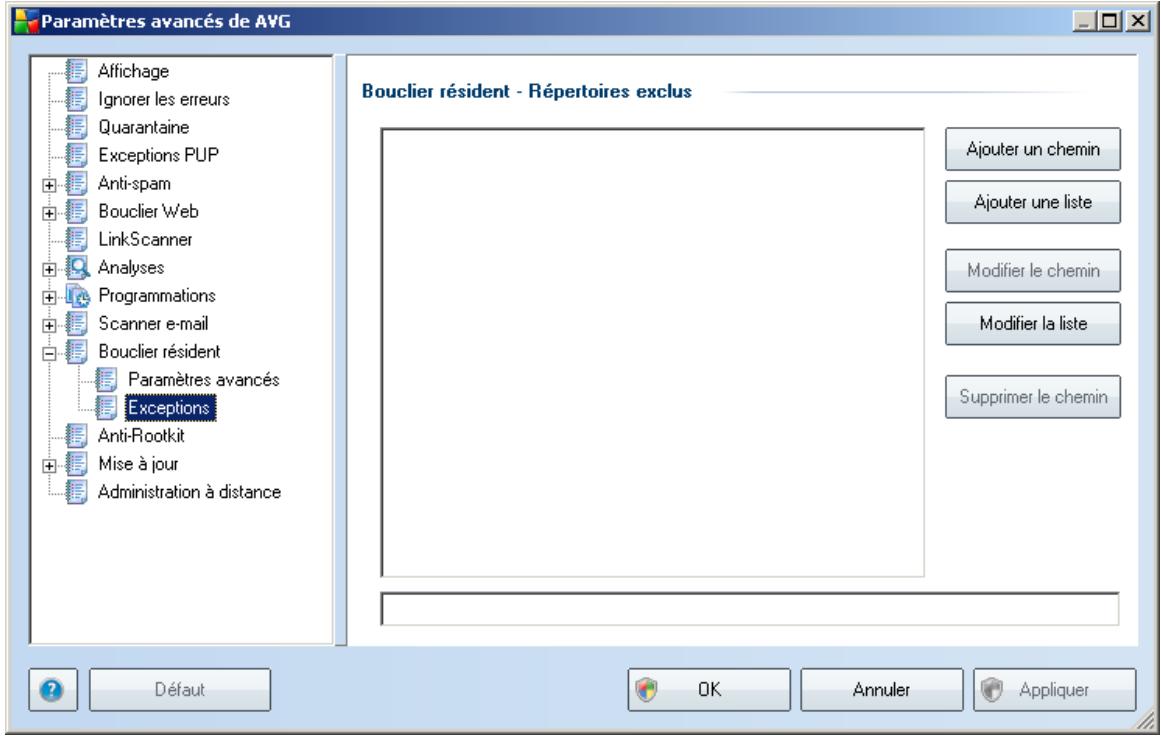
Task: Select the Analyses tree entry
Action: pyautogui.click(x=131, y=268)
